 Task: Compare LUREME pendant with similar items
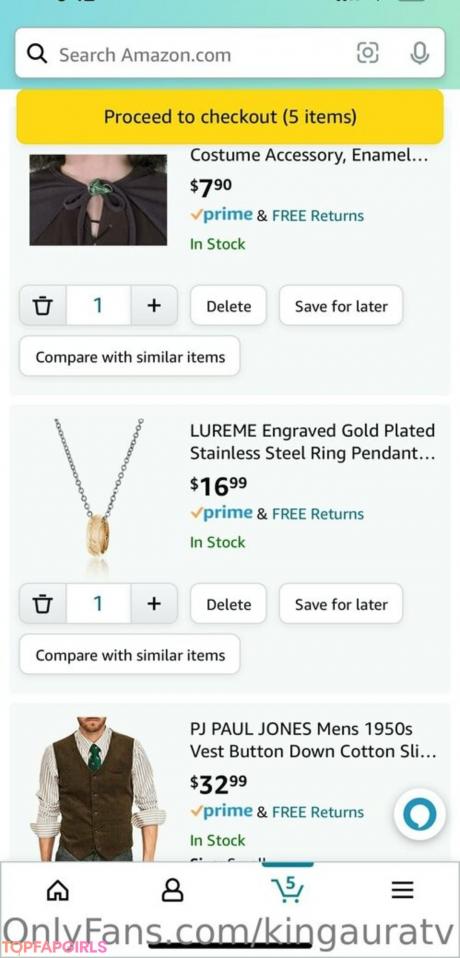pos(130,654)
